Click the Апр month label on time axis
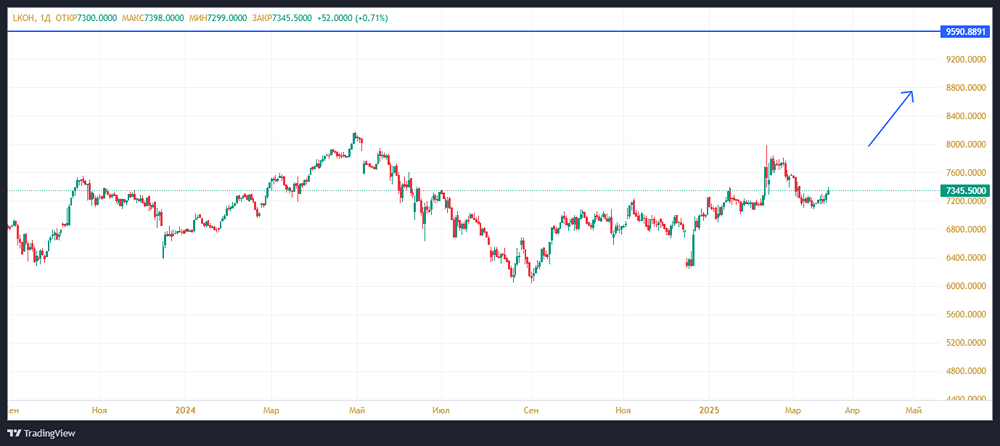1000x446 pixels. 852,410
